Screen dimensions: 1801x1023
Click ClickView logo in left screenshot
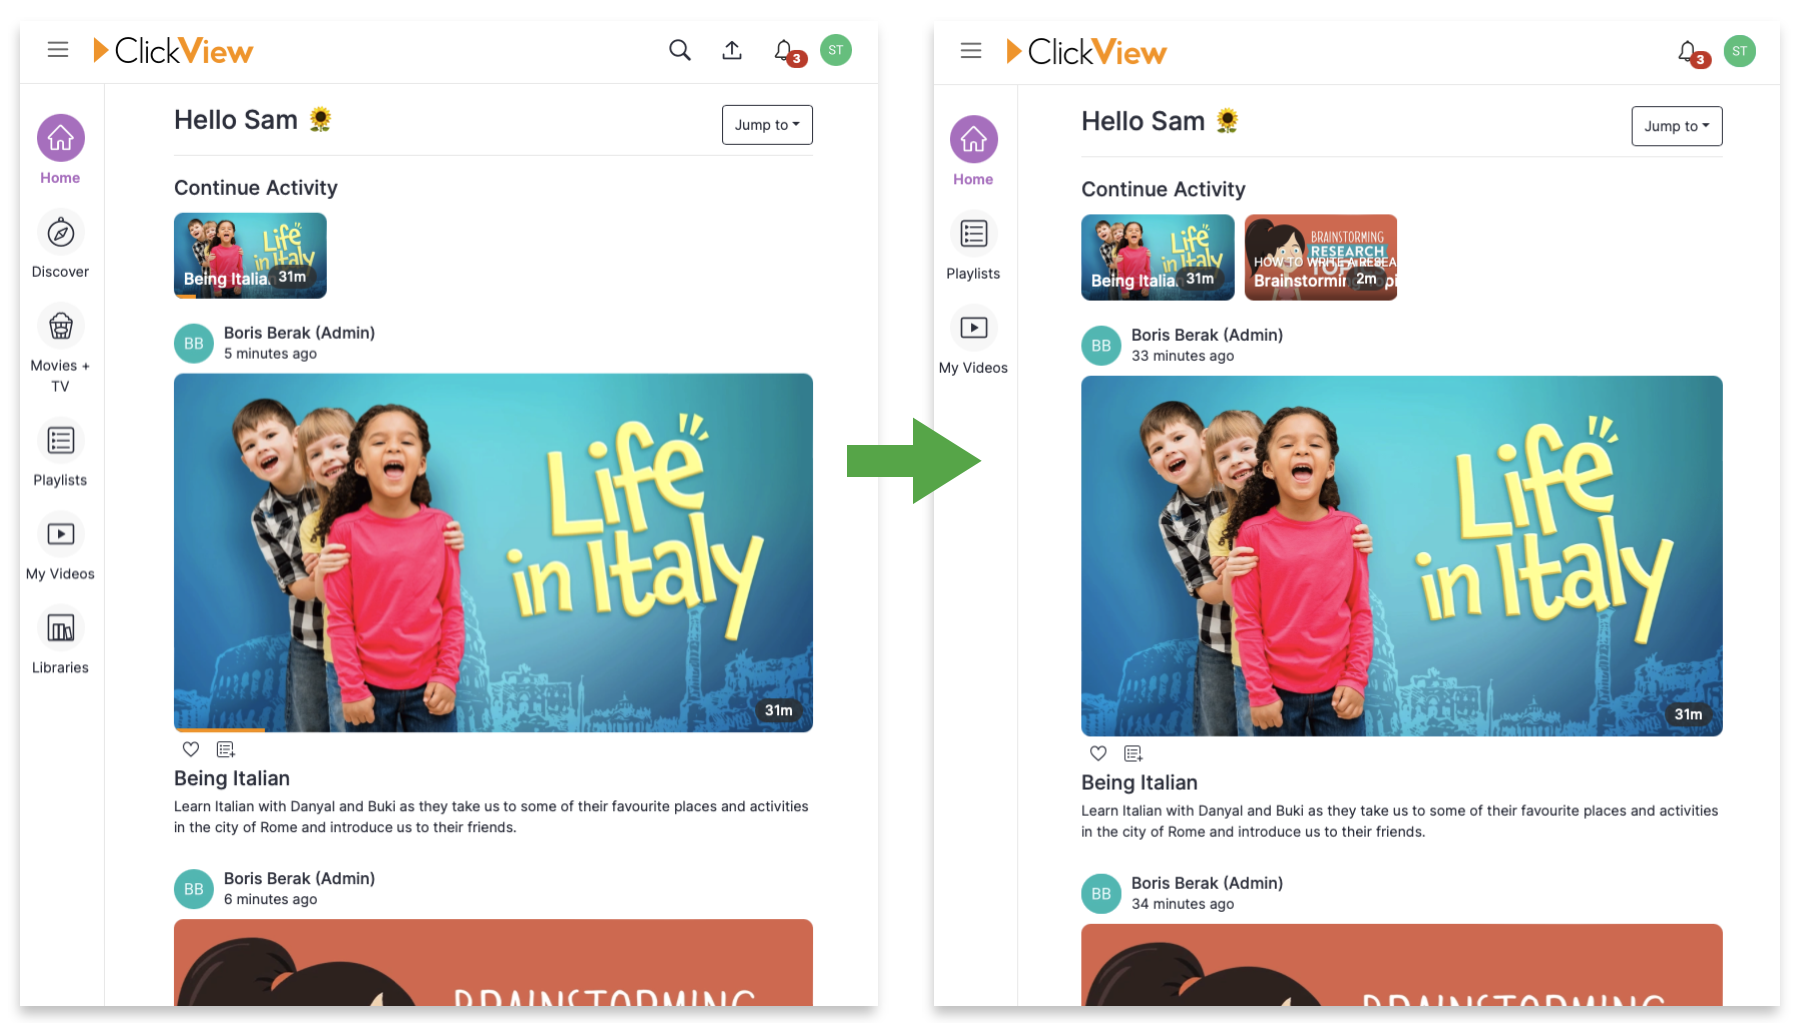tap(173, 50)
